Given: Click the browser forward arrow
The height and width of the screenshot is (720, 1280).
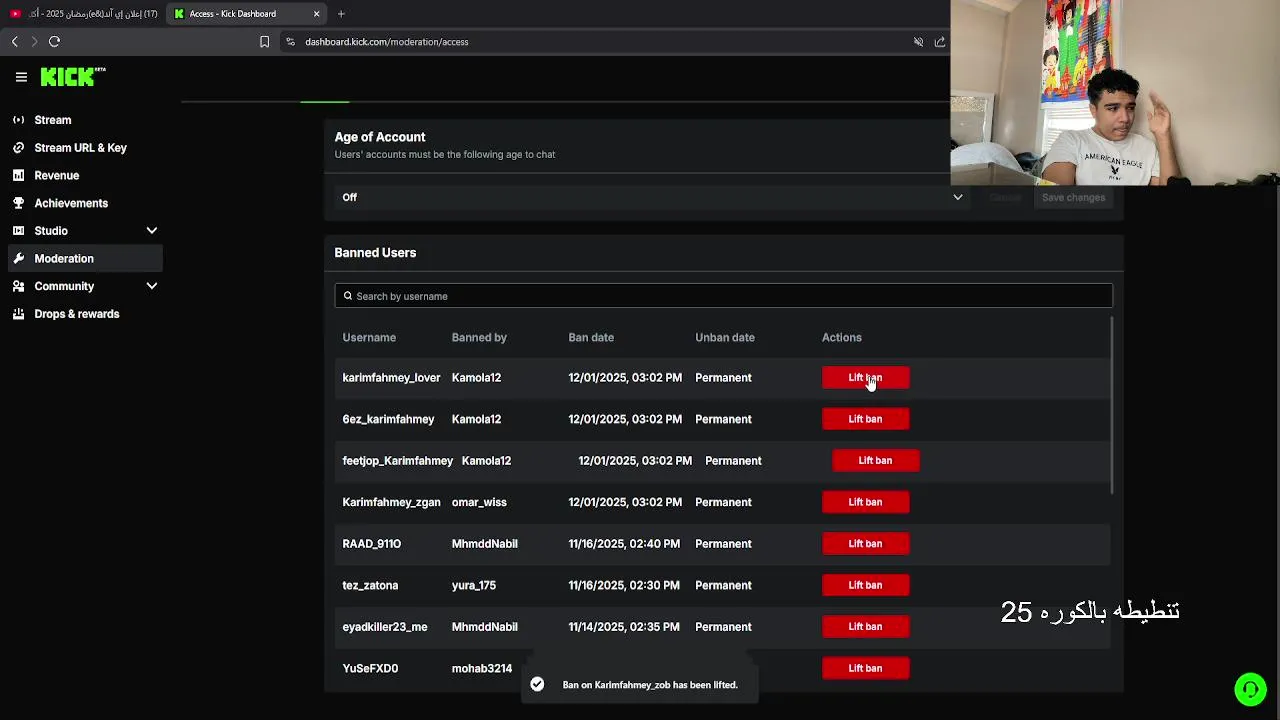Looking at the screenshot, I should pos(34,42).
